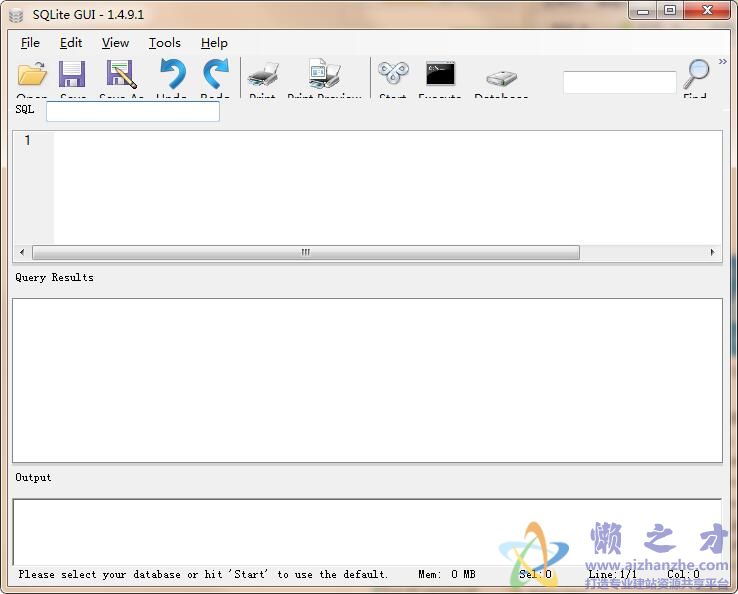Maximize the SQLite GUI window
This screenshot has height=594, width=738.
coord(670,10)
